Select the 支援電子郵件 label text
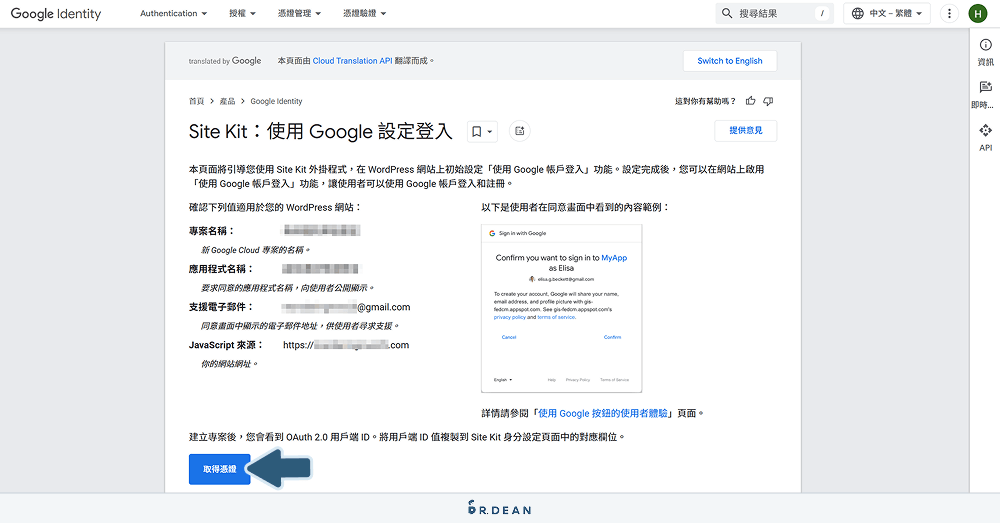Image resolution: width=1000 pixels, height=523 pixels. coord(221,307)
